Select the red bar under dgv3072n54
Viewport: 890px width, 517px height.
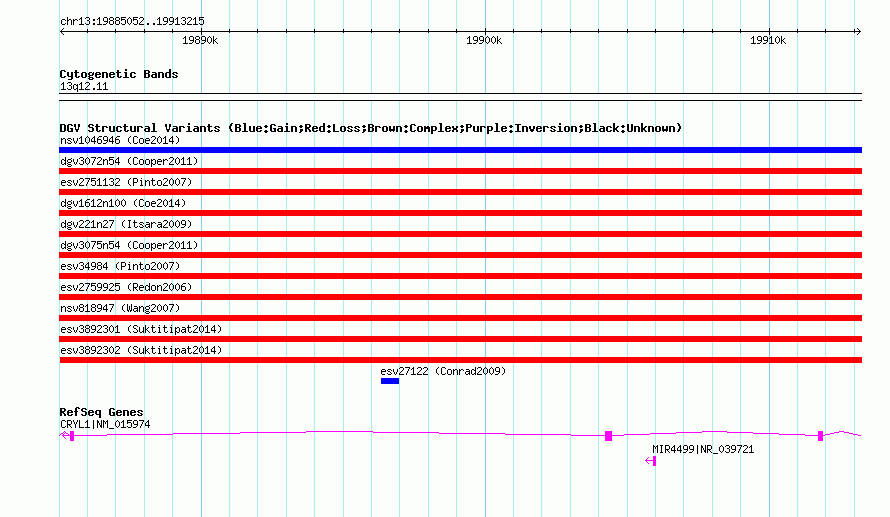[x=460, y=171]
